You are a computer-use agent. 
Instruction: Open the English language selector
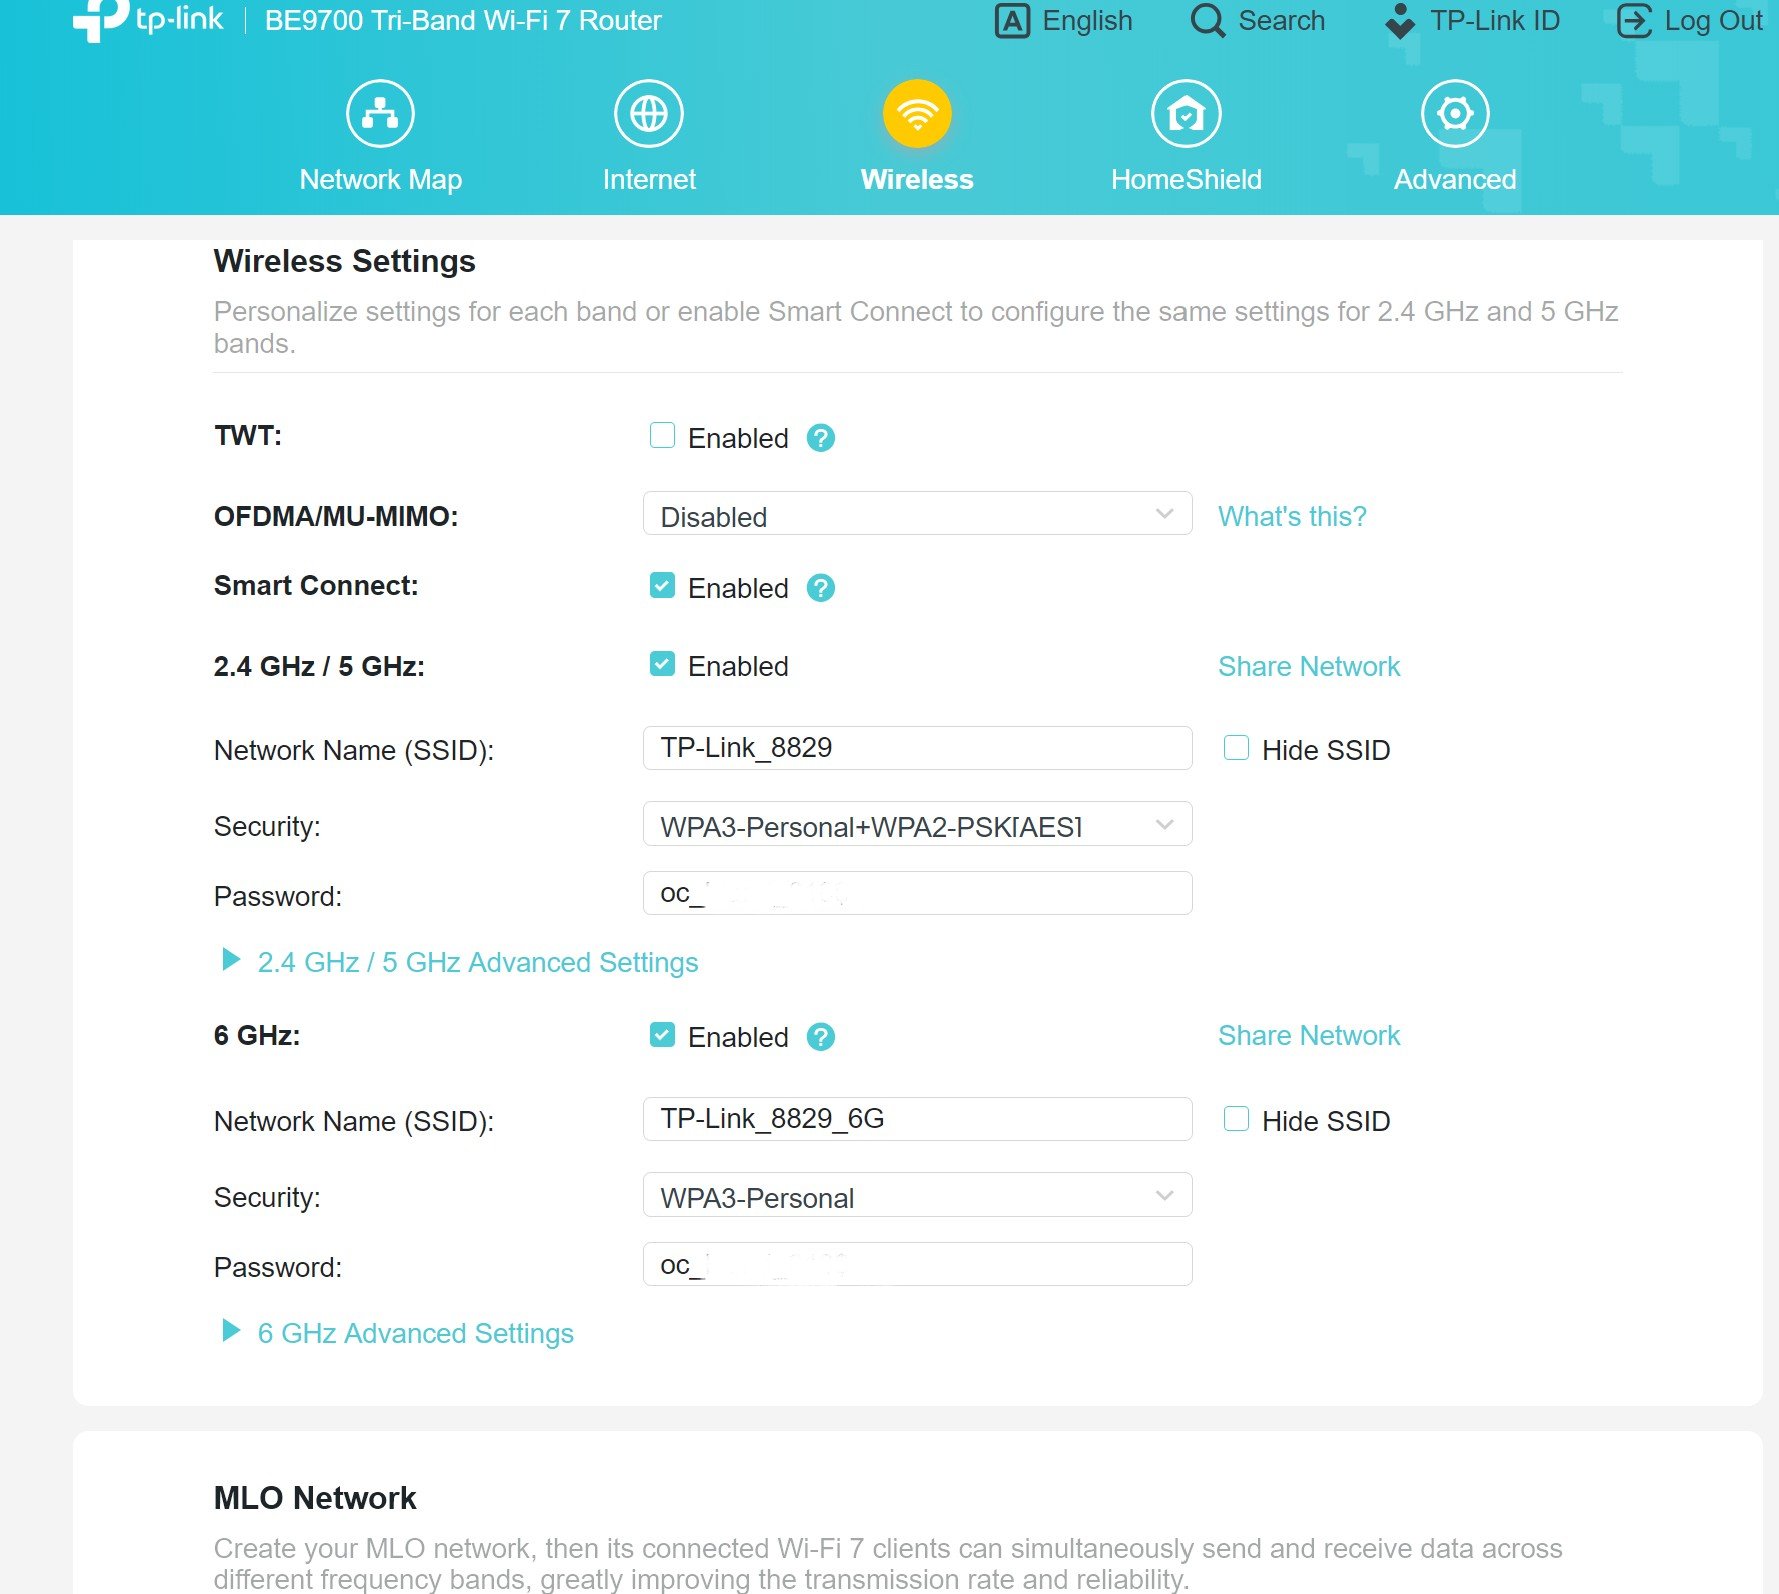(x=1064, y=21)
